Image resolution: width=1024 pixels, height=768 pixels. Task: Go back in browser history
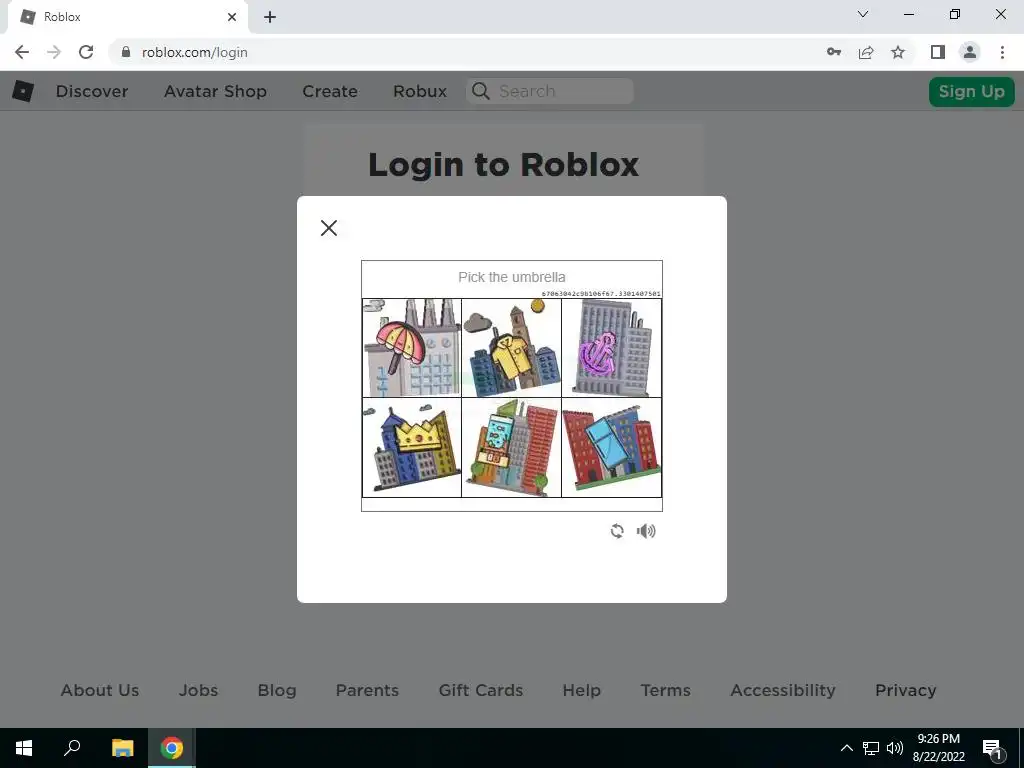click(22, 52)
